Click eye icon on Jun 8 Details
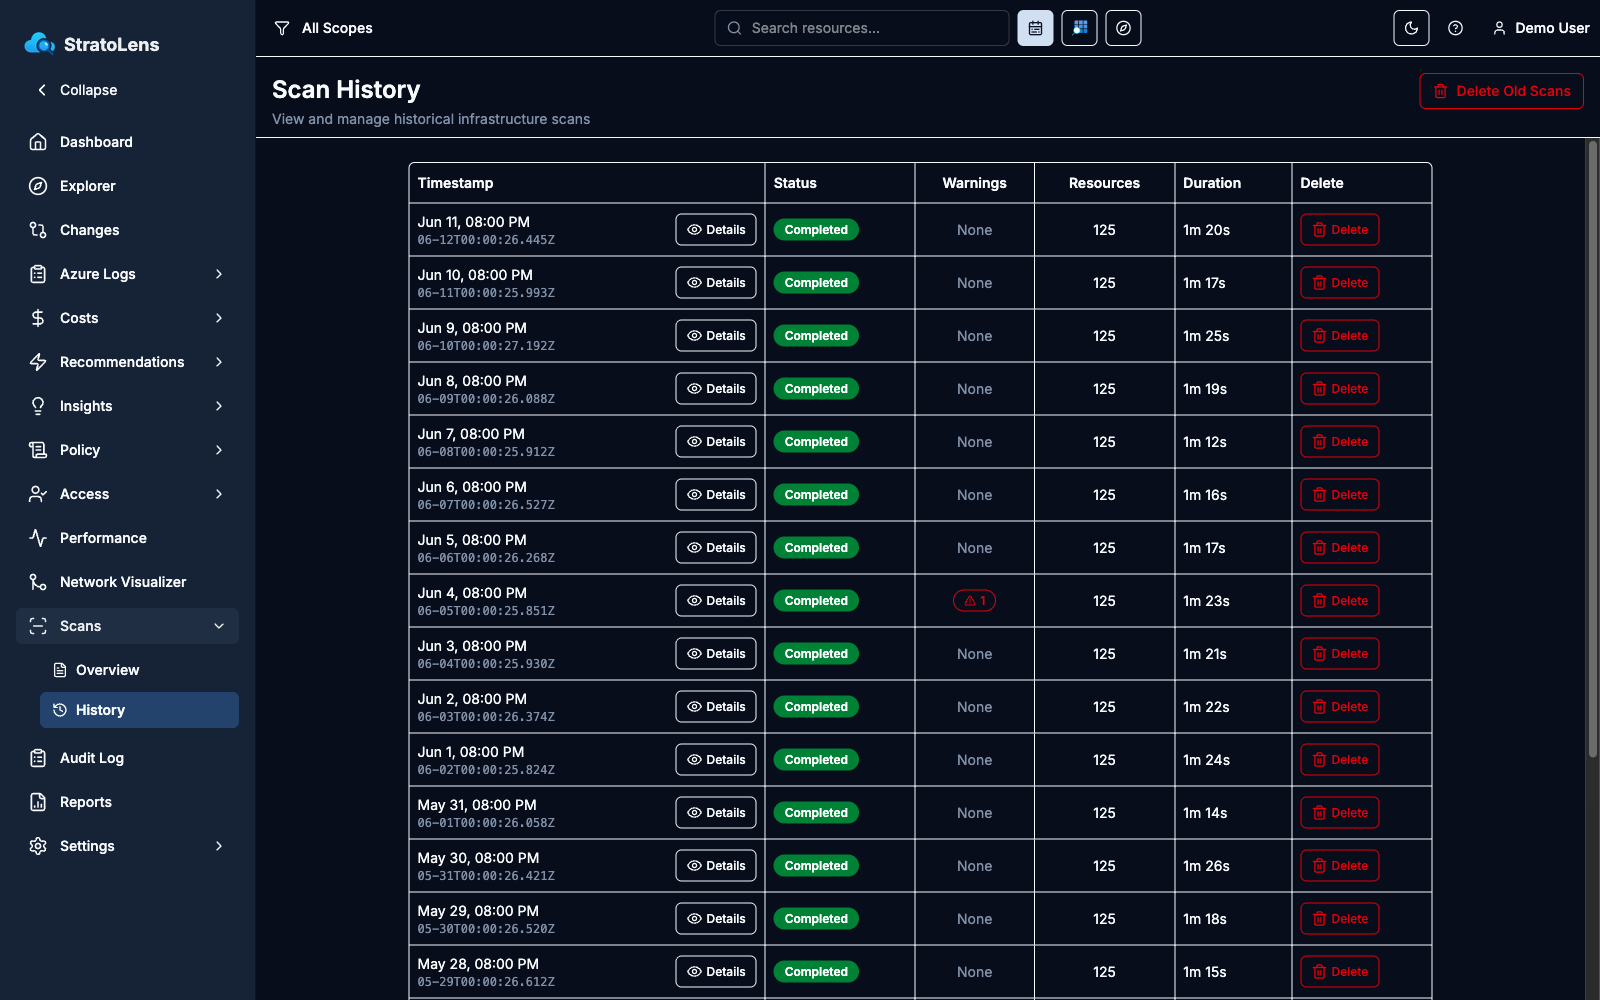The image size is (1600, 1000). pyautogui.click(x=694, y=389)
